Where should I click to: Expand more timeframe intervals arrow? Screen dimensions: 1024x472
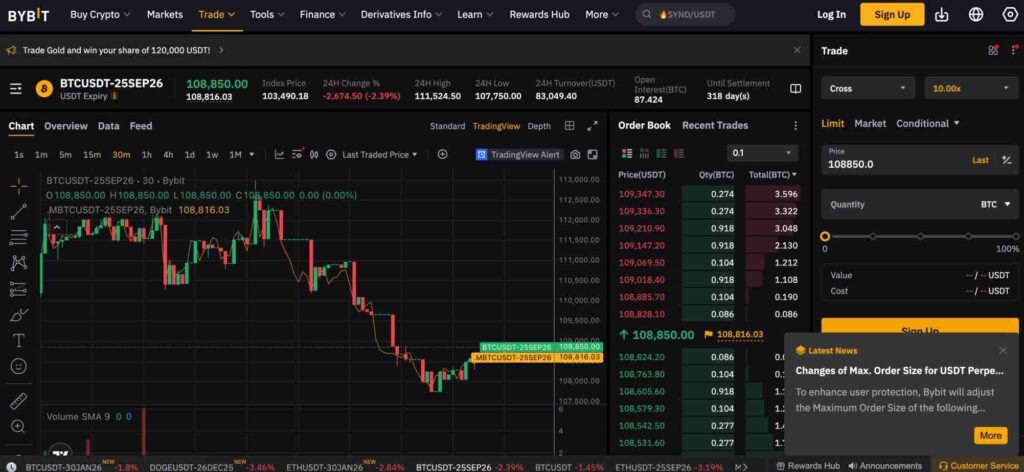pos(252,155)
